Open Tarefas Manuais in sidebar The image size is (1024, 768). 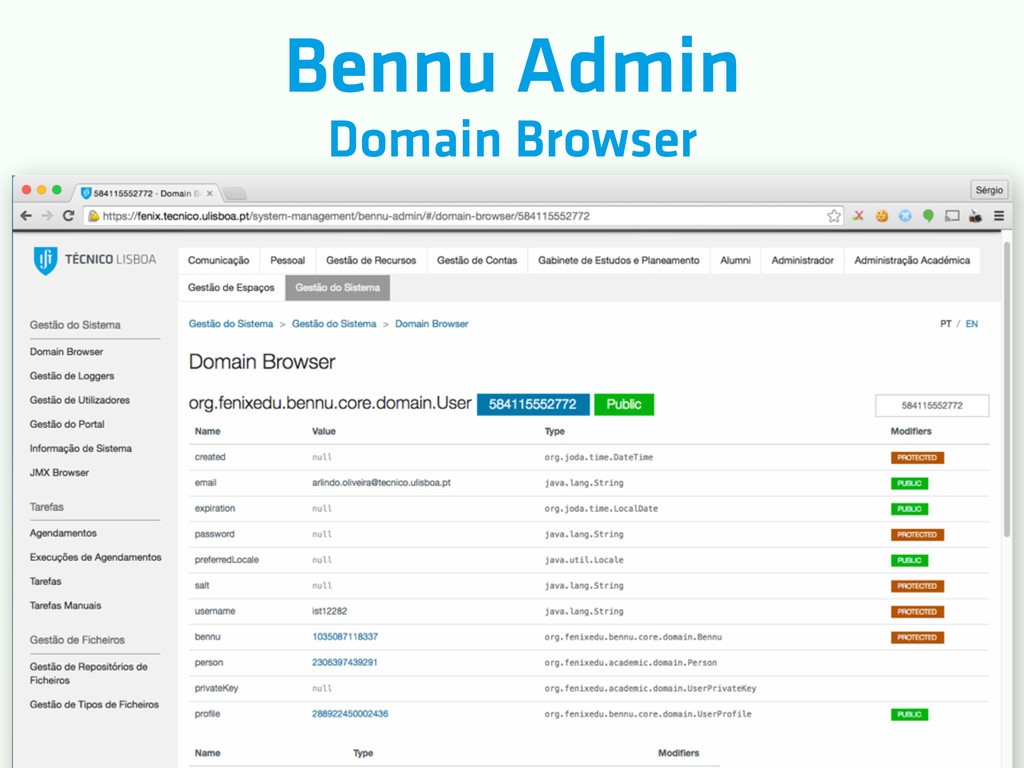point(65,605)
